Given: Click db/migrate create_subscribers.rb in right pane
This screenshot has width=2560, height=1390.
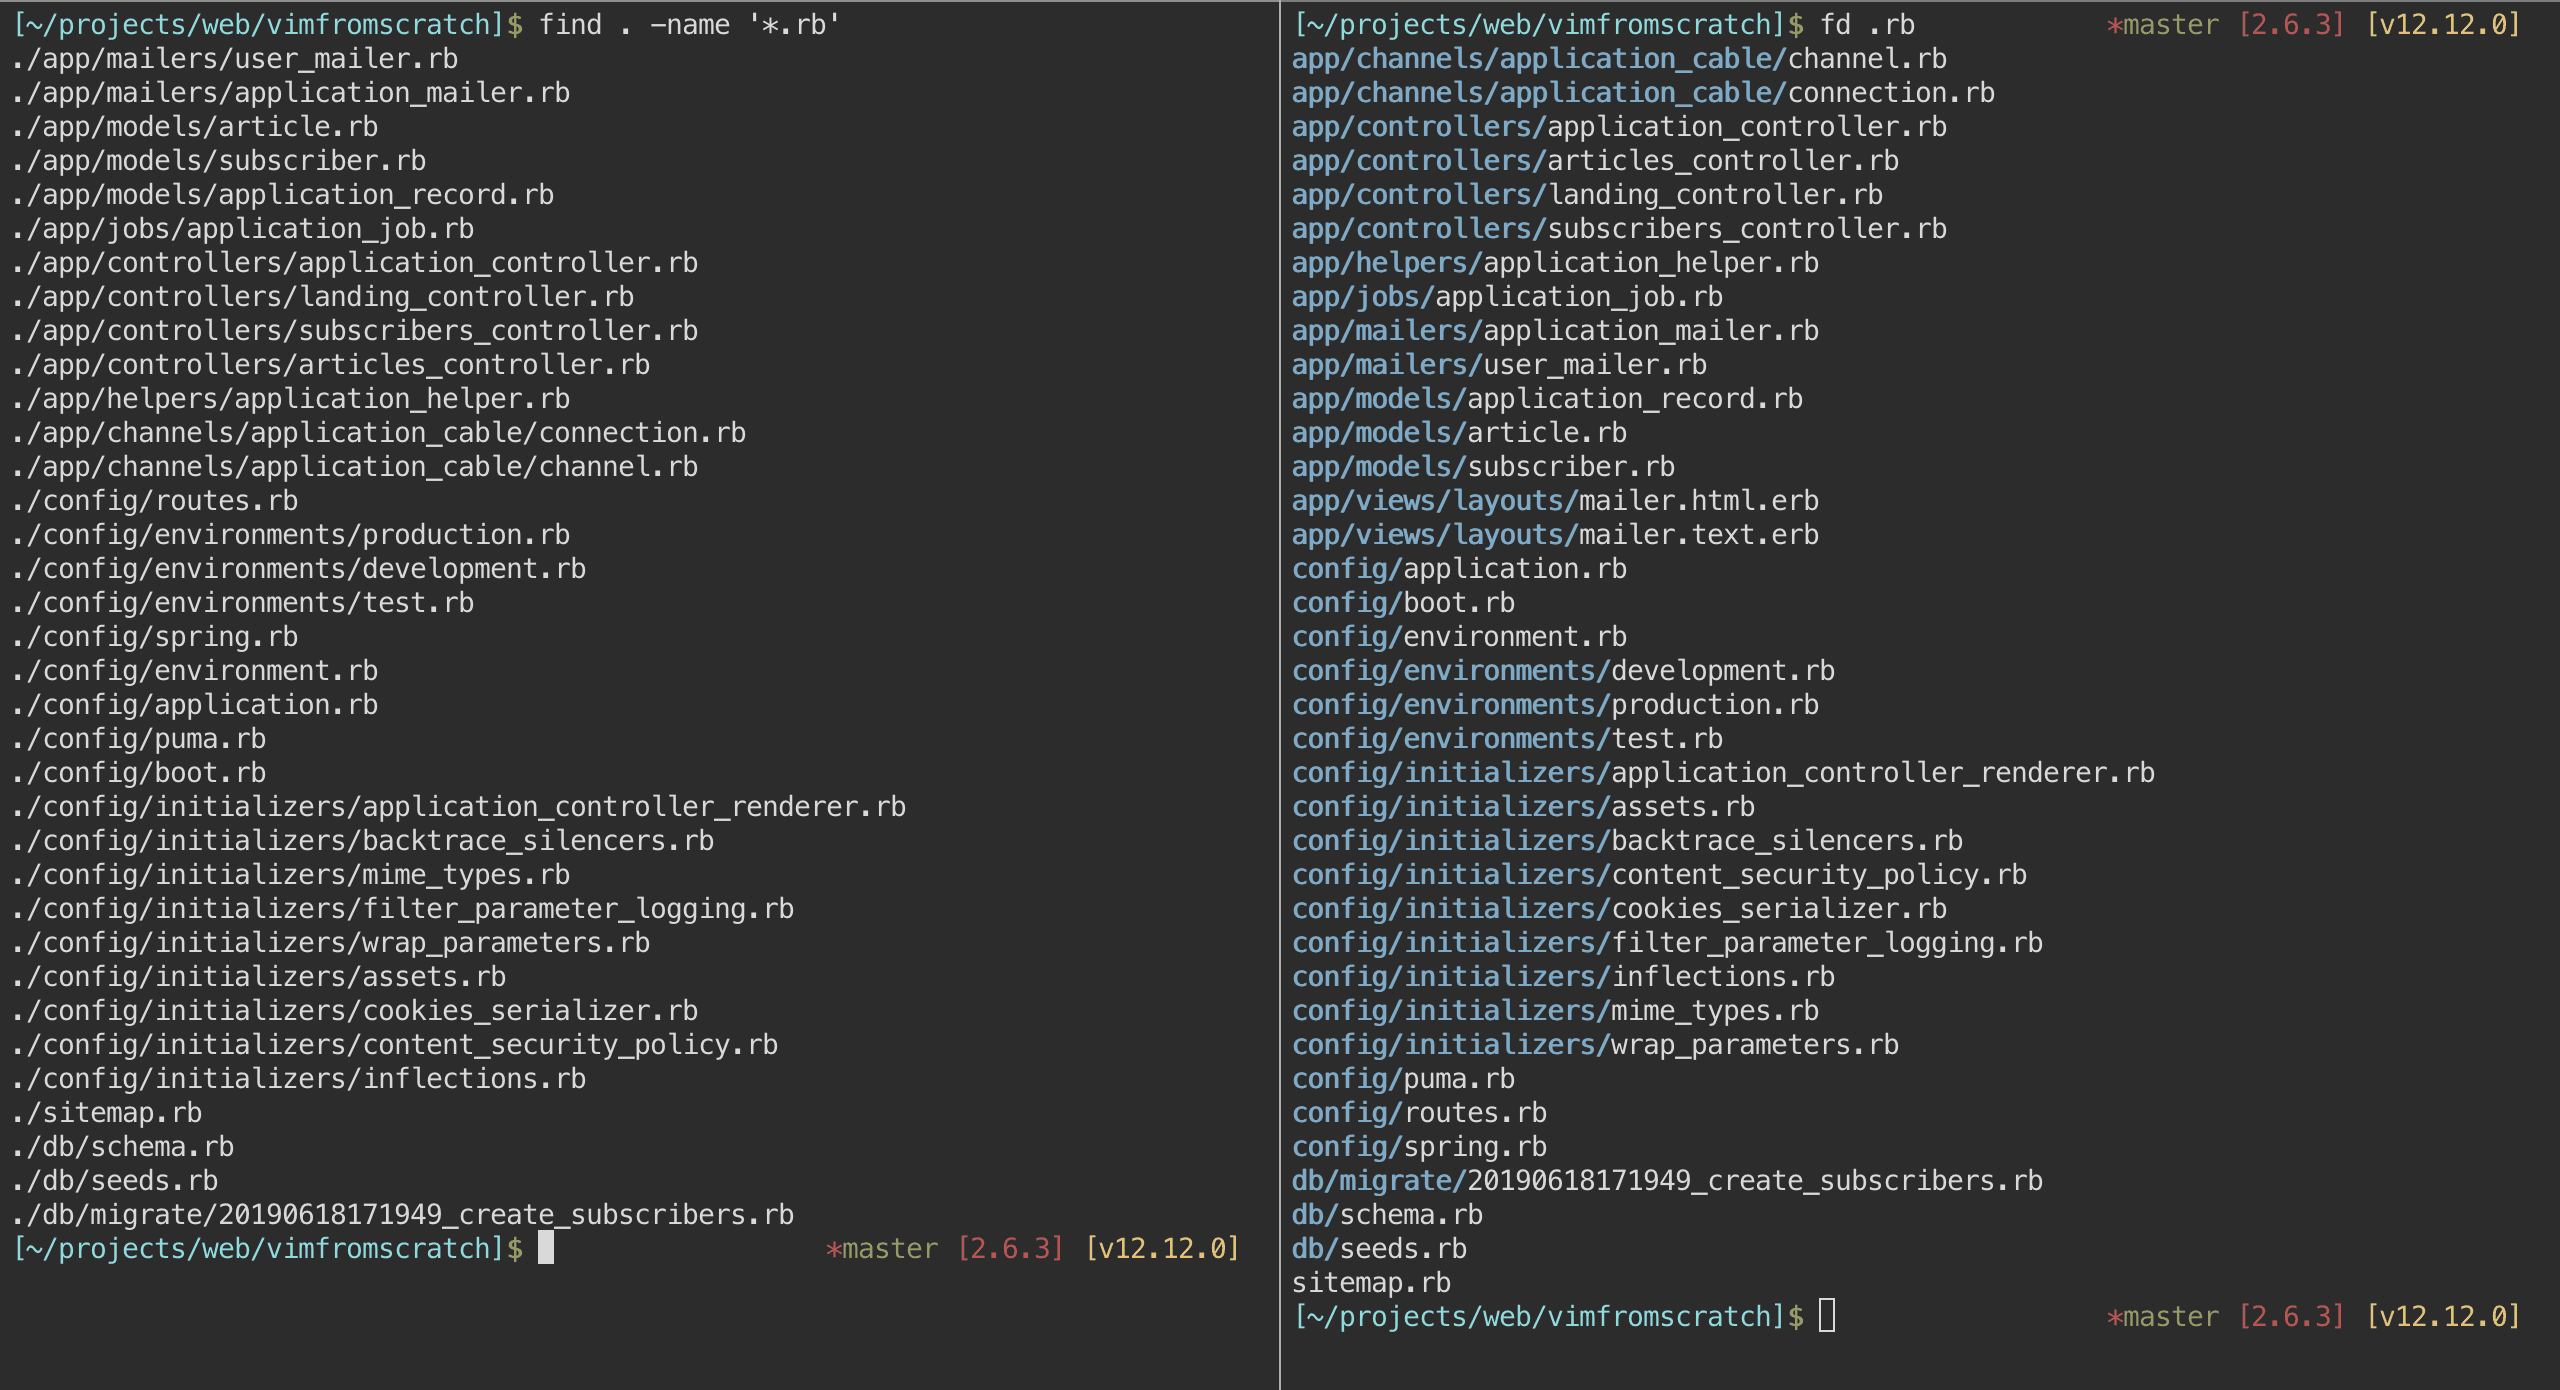Looking at the screenshot, I should tap(1667, 1180).
